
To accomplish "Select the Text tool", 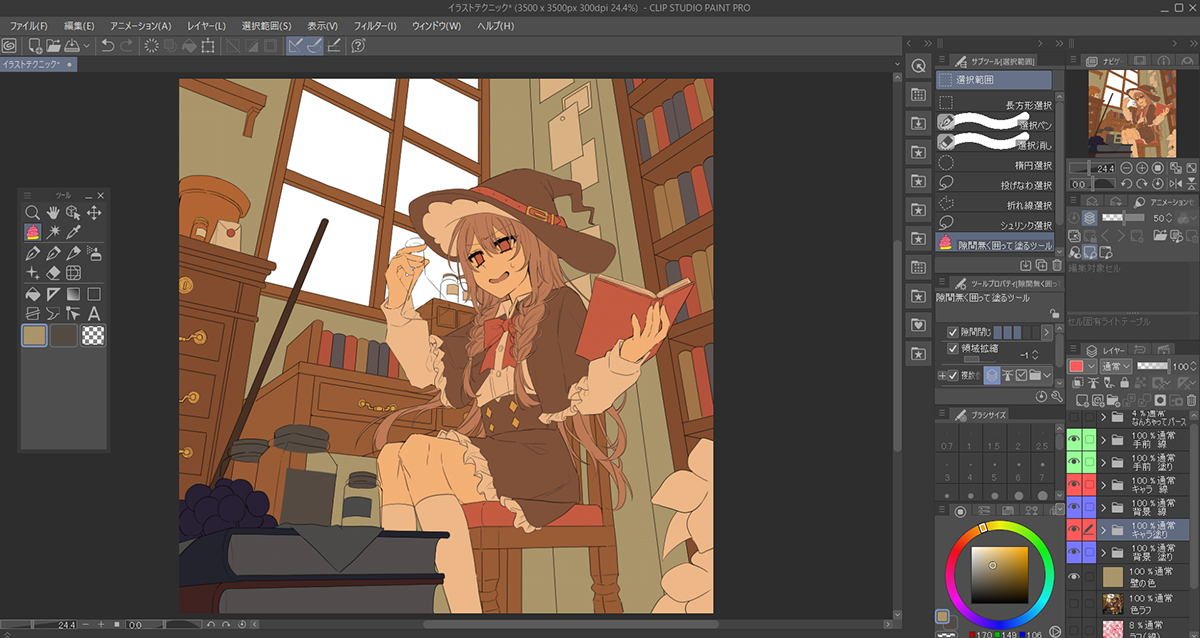I will click(x=94, y=313).
